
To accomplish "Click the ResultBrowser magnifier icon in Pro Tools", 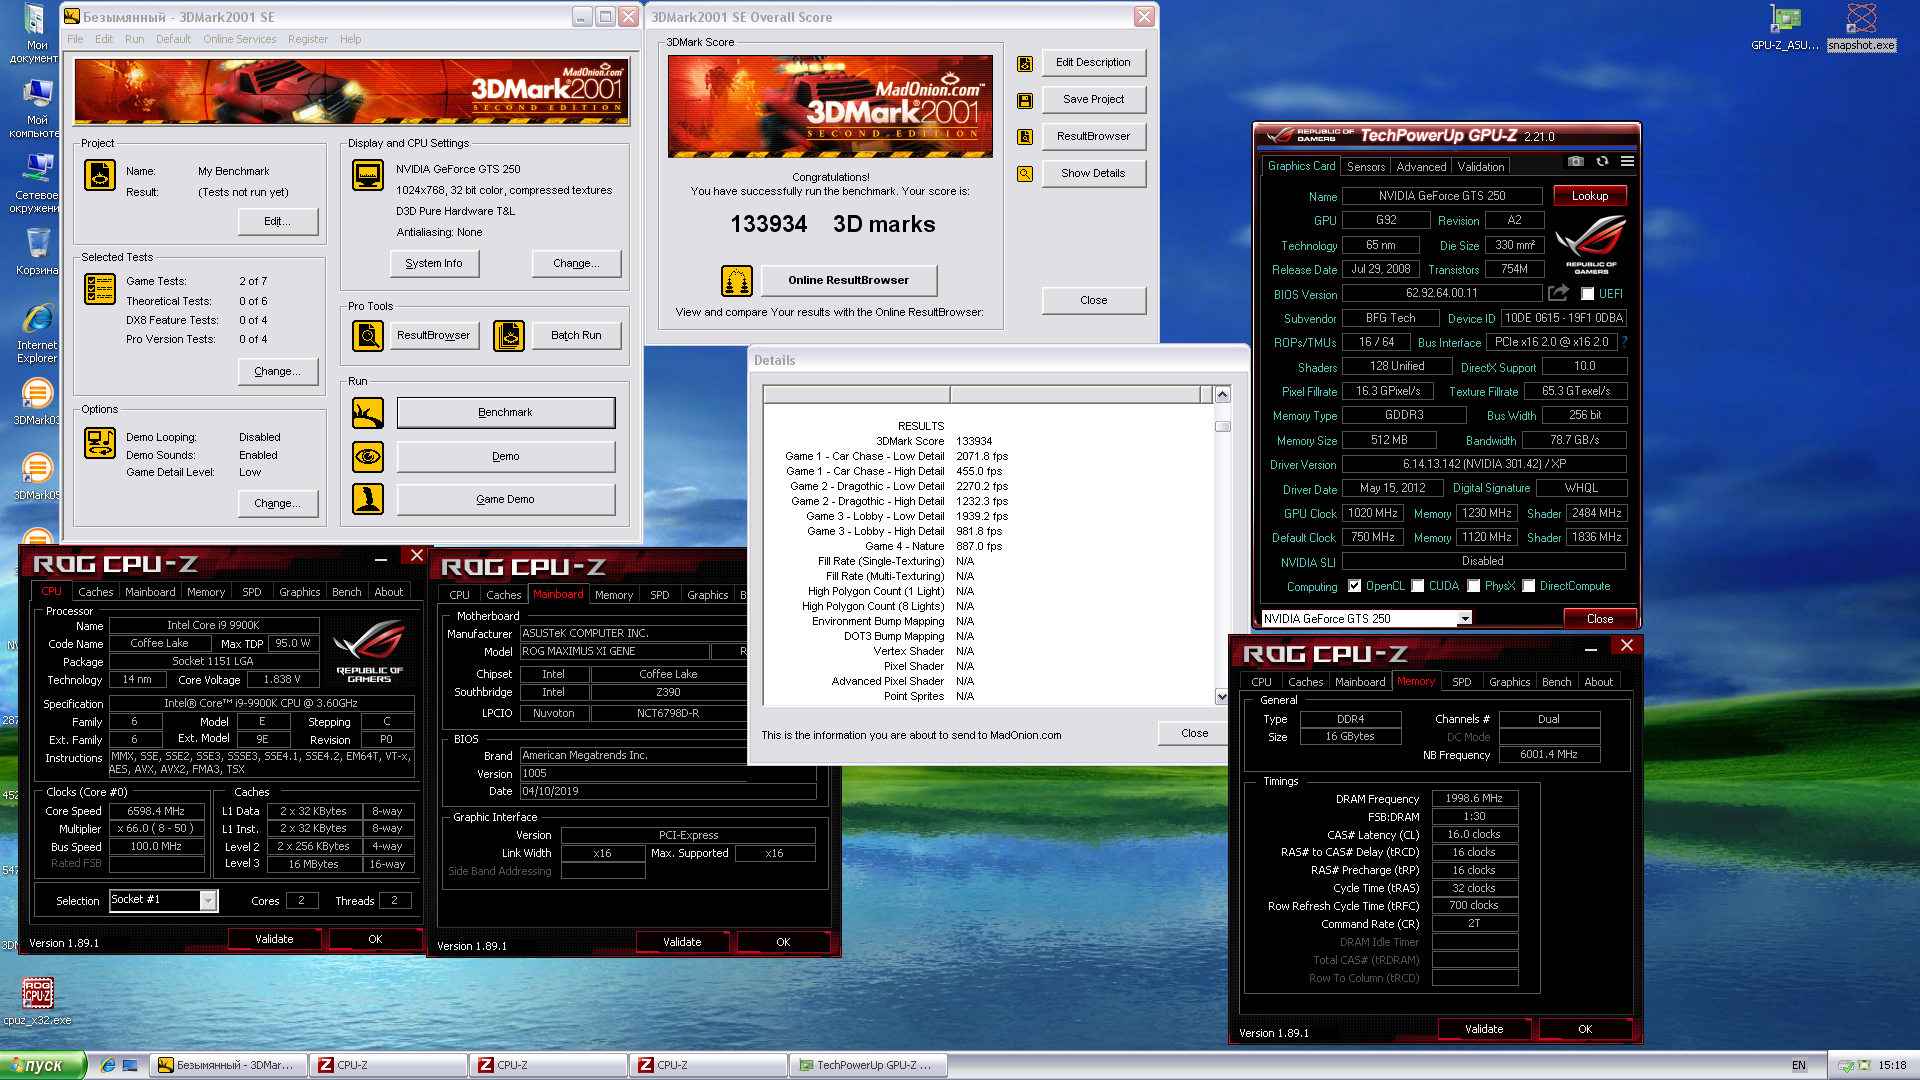I will point(368,336).
